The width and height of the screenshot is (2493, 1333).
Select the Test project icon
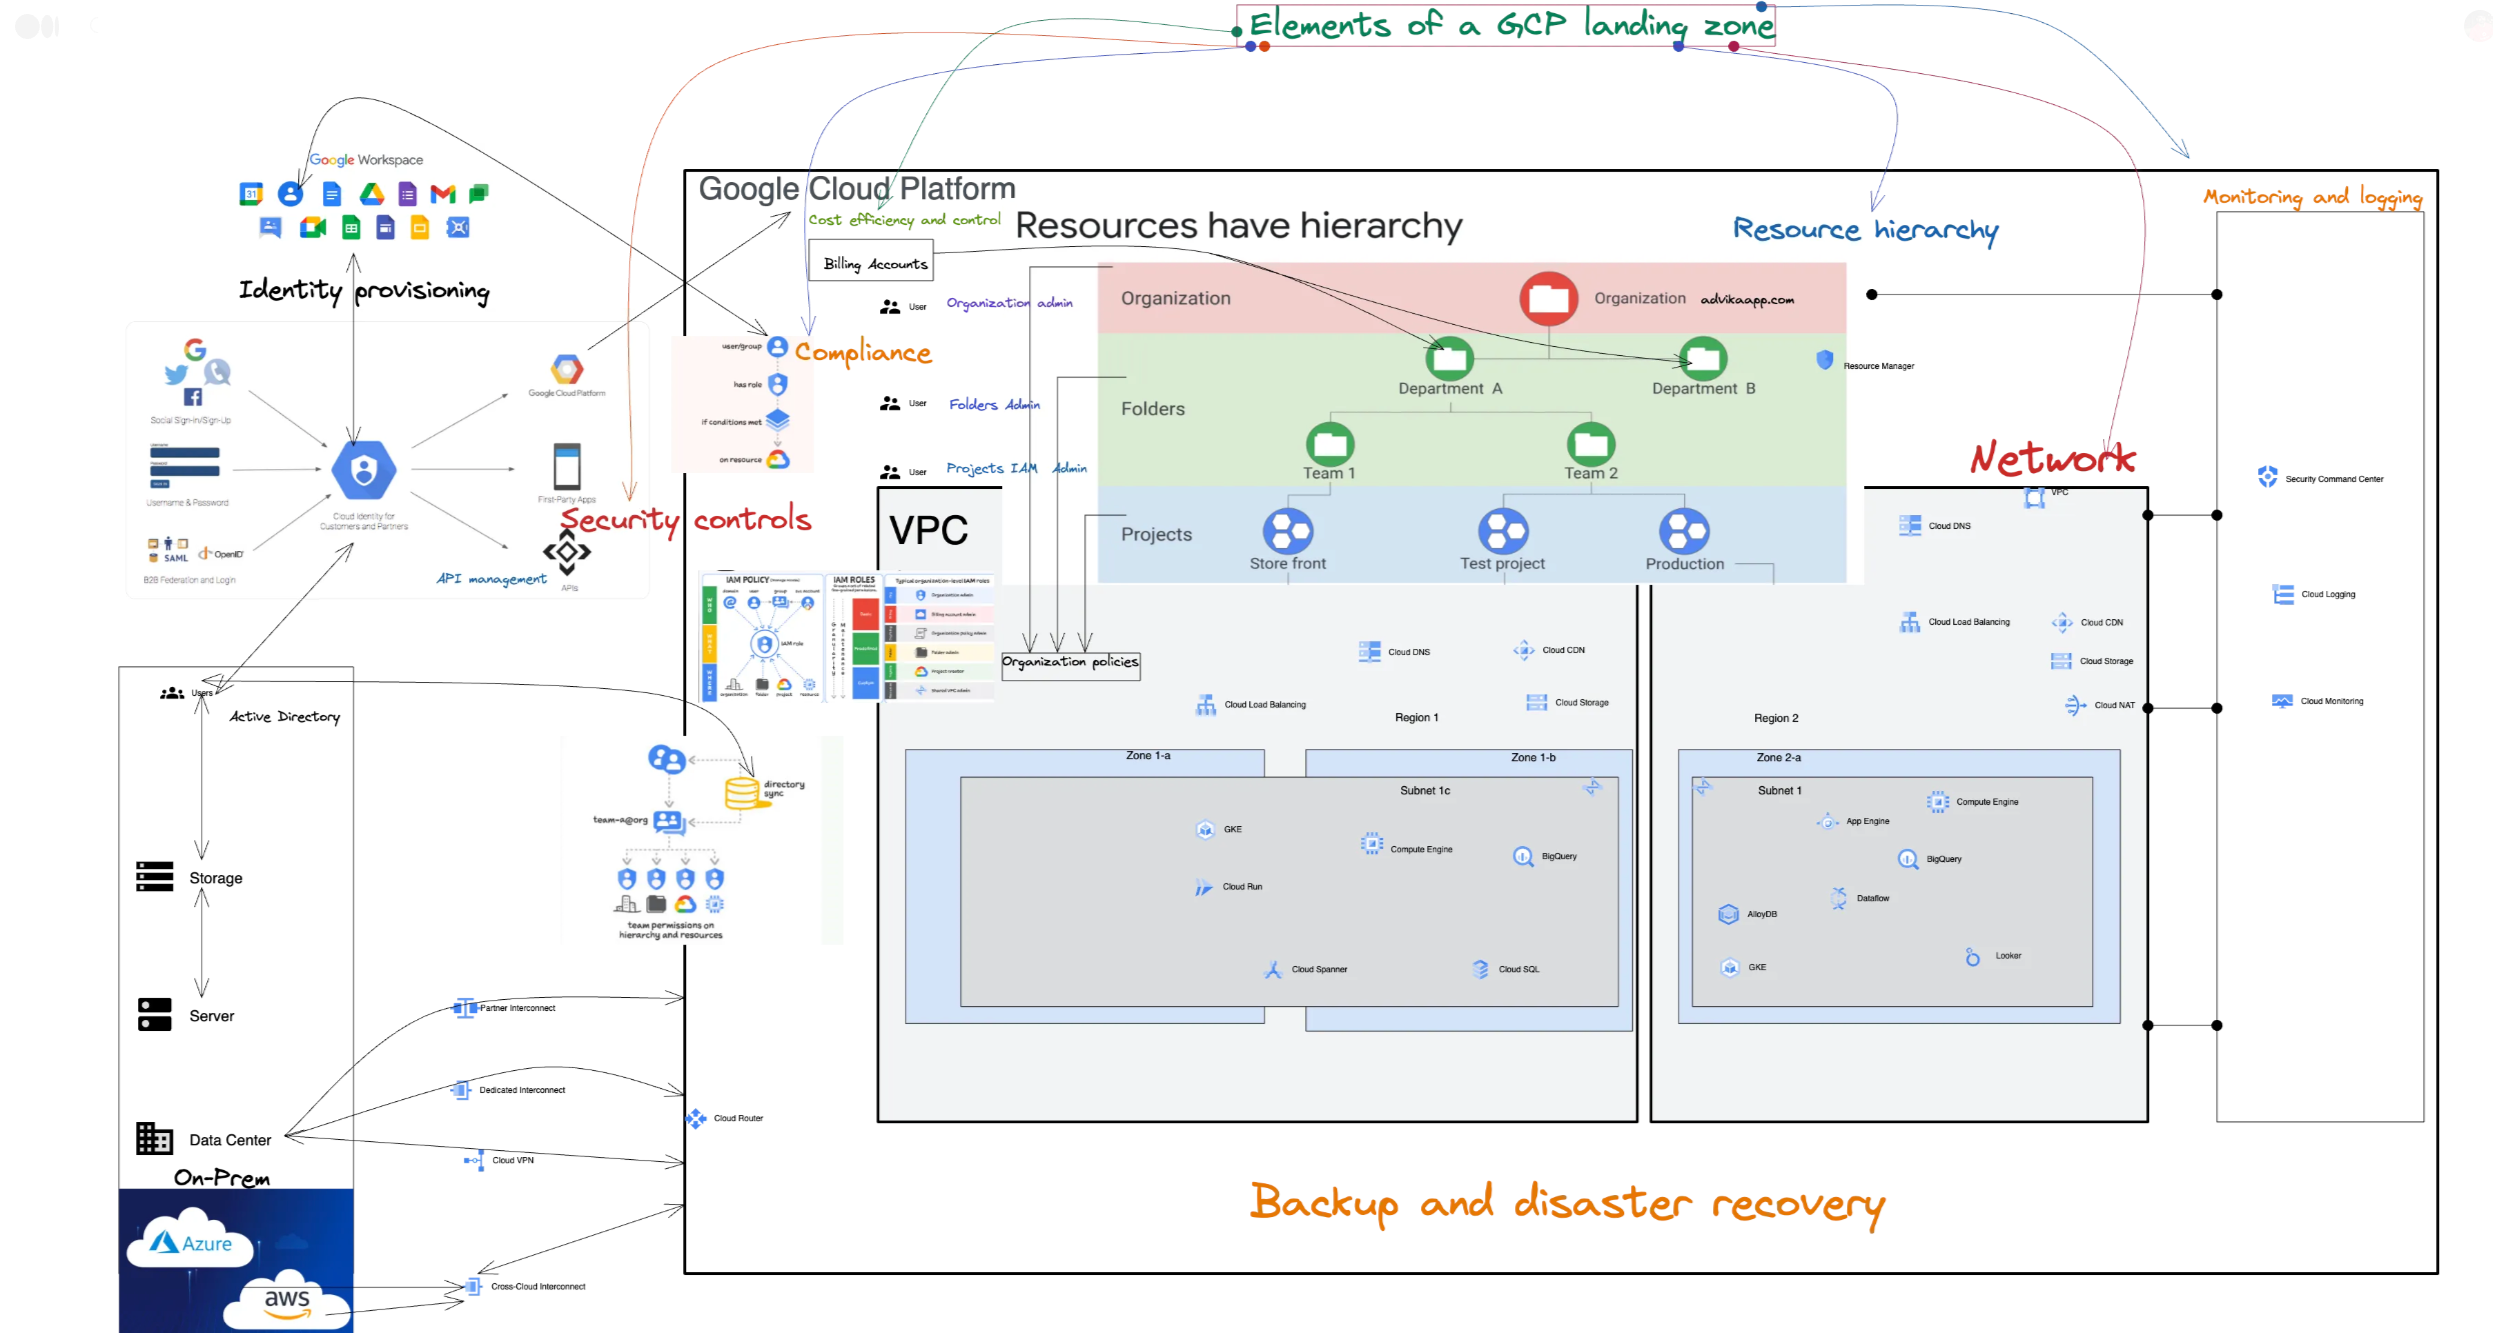click(x=1503, y=531)
